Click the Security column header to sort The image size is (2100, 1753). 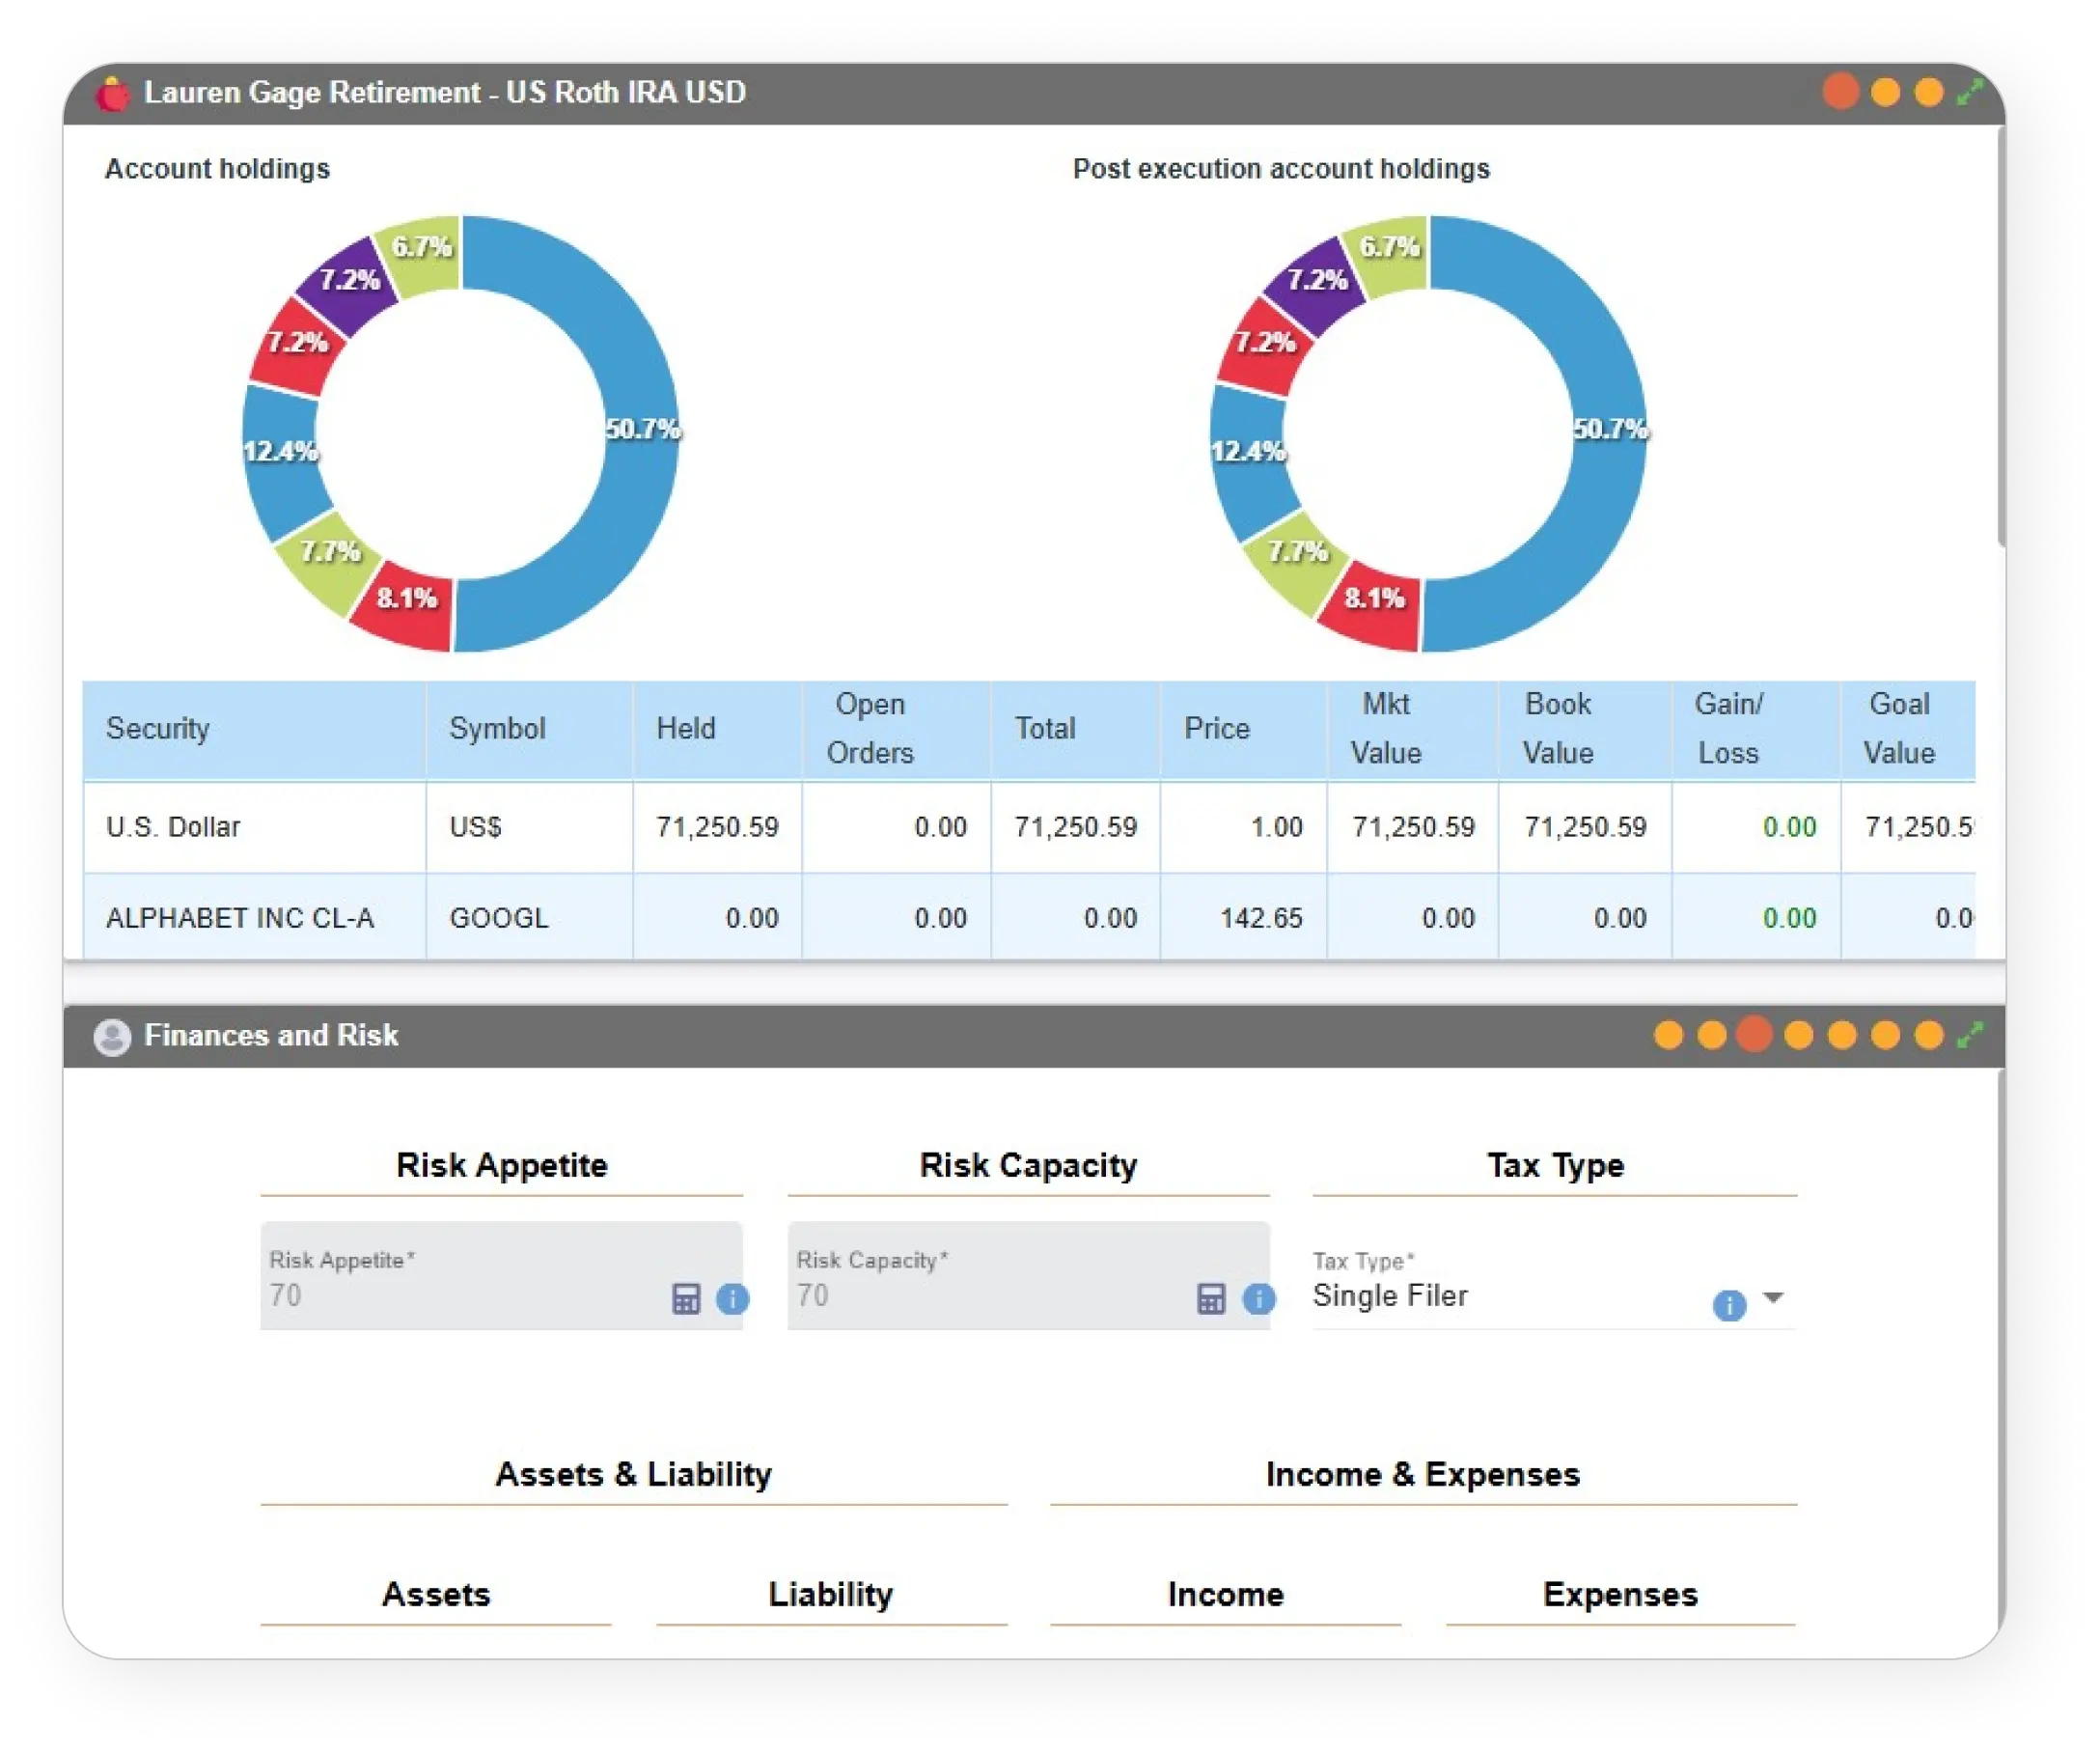click(160, 729)
